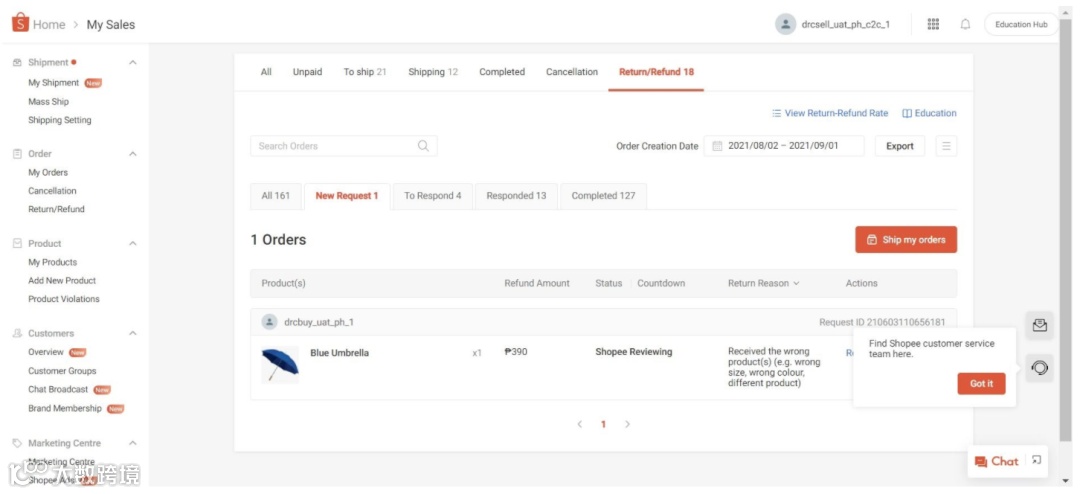This screenshot has height=494, width=1080.
Task: Switch to the Completed orders tab
Action: pyautogui.click(x=502, y=72)
